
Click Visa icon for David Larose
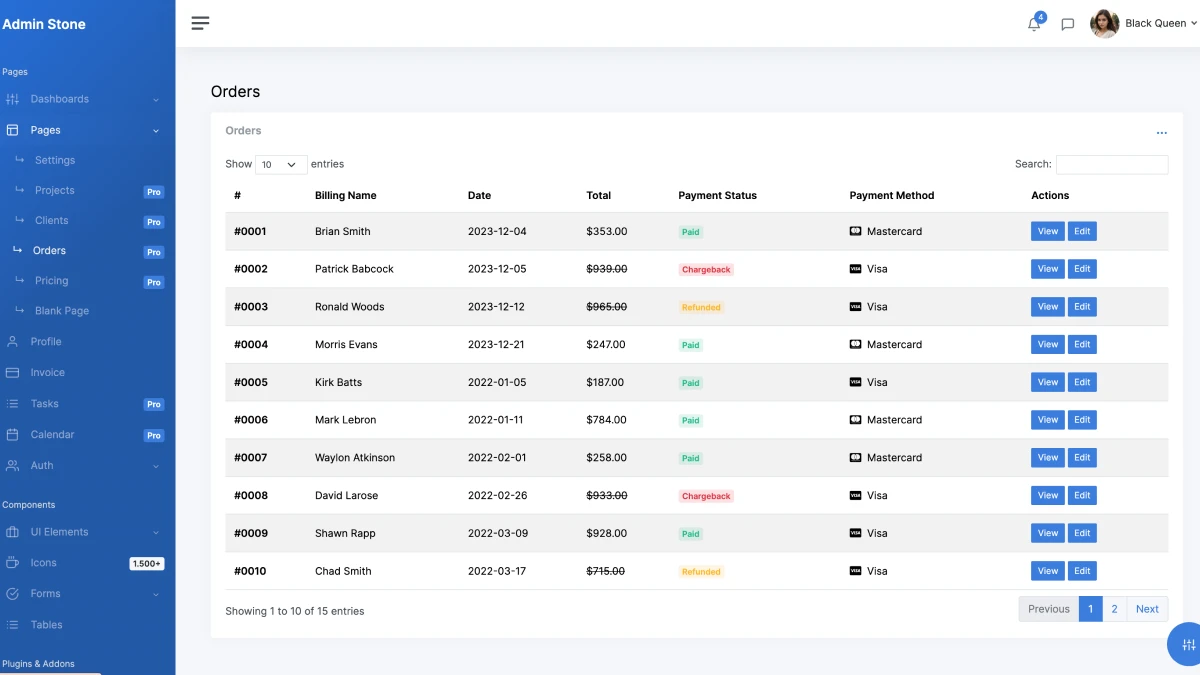click(855, 495)
